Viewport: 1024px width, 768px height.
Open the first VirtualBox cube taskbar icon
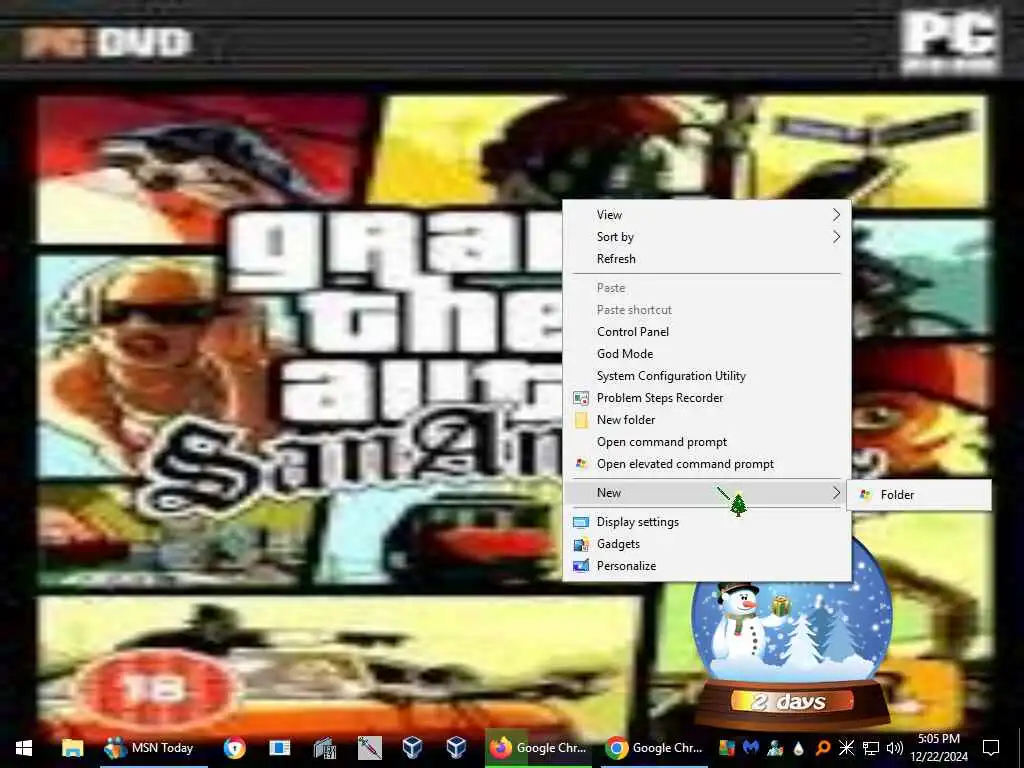412,747
